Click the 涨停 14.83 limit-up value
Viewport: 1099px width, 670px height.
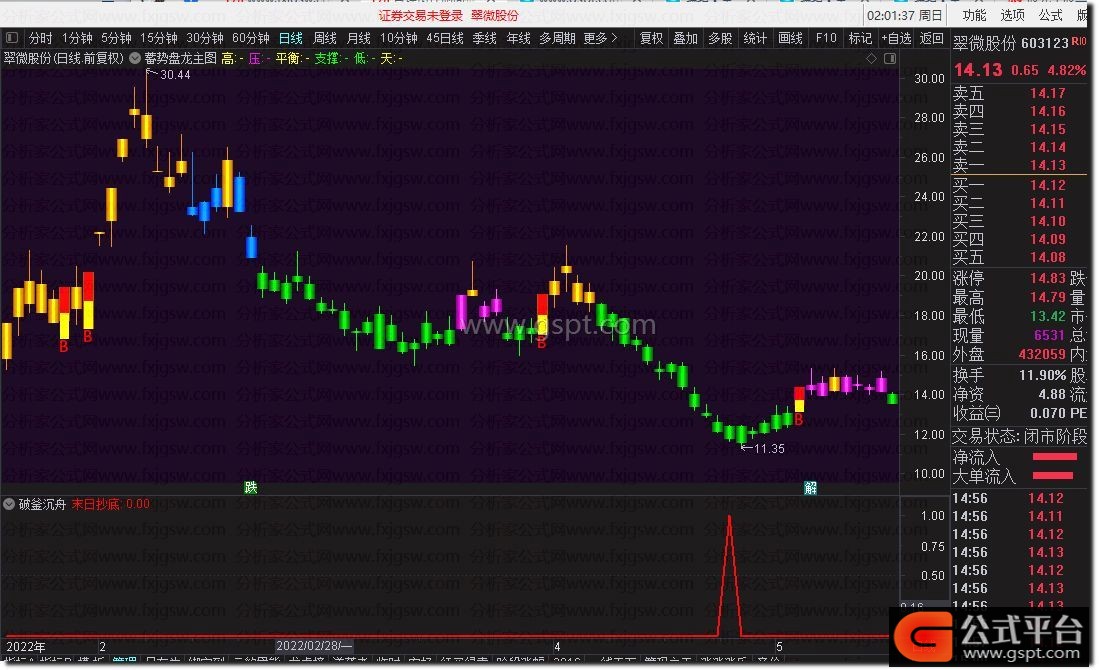(1047, 278)
